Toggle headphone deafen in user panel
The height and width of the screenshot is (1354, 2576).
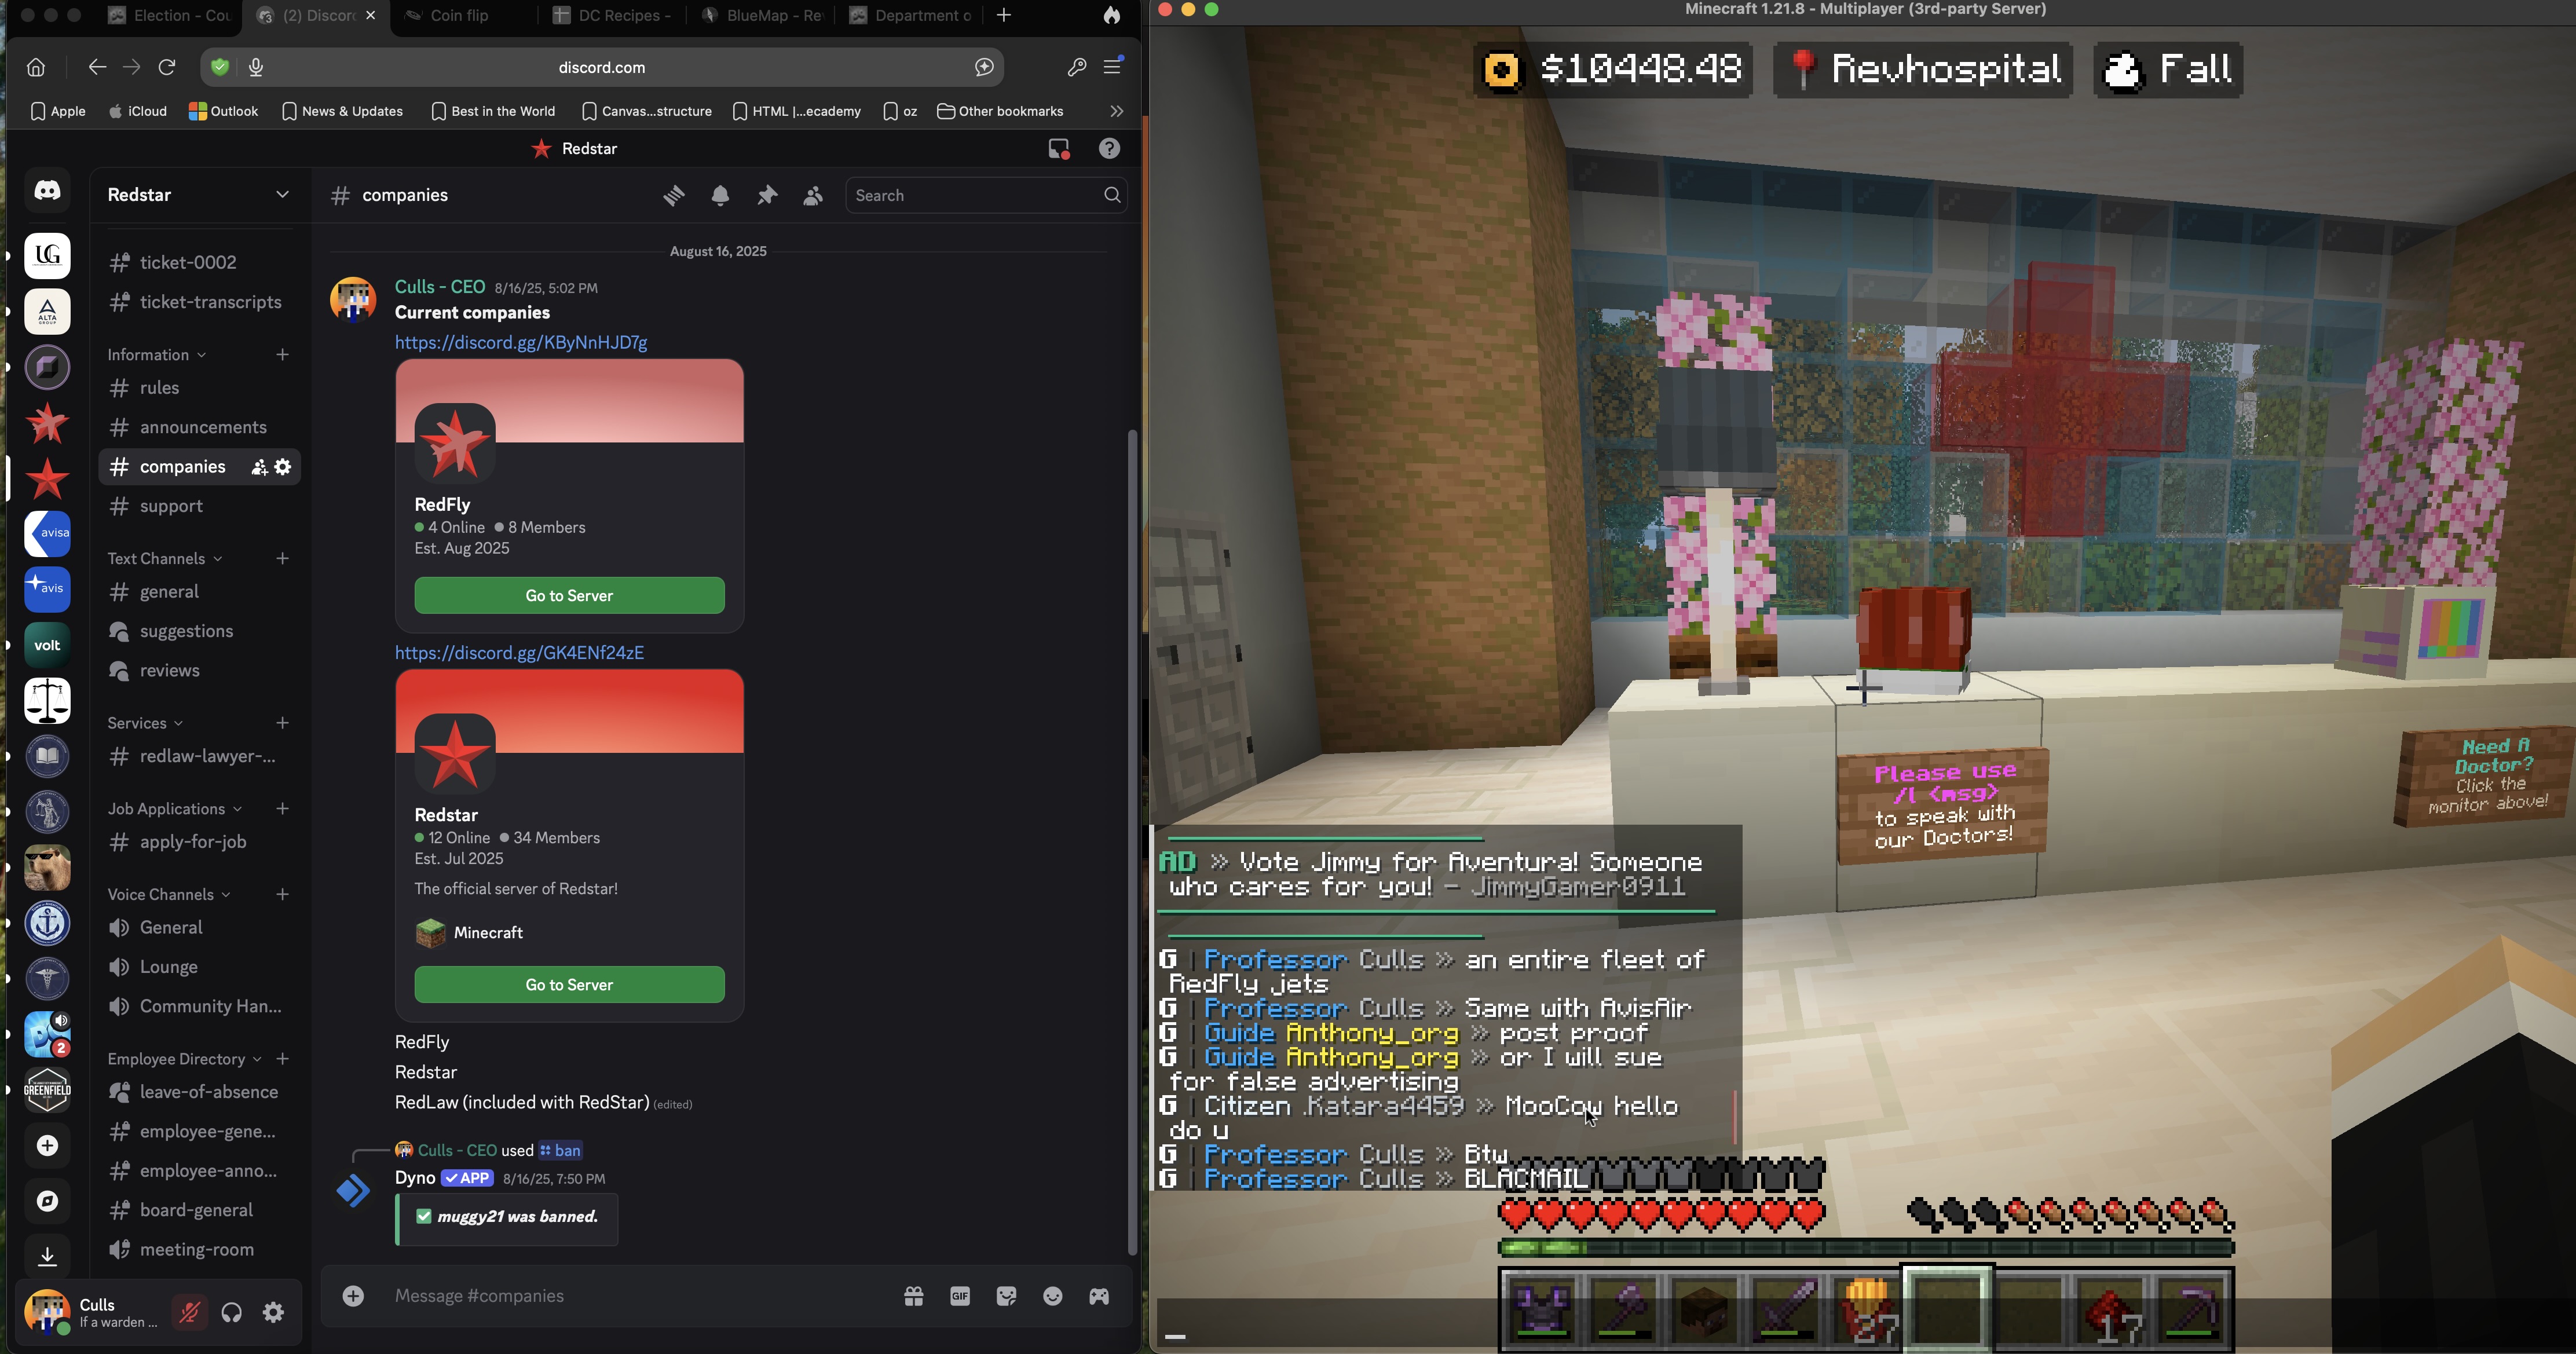231,1312
